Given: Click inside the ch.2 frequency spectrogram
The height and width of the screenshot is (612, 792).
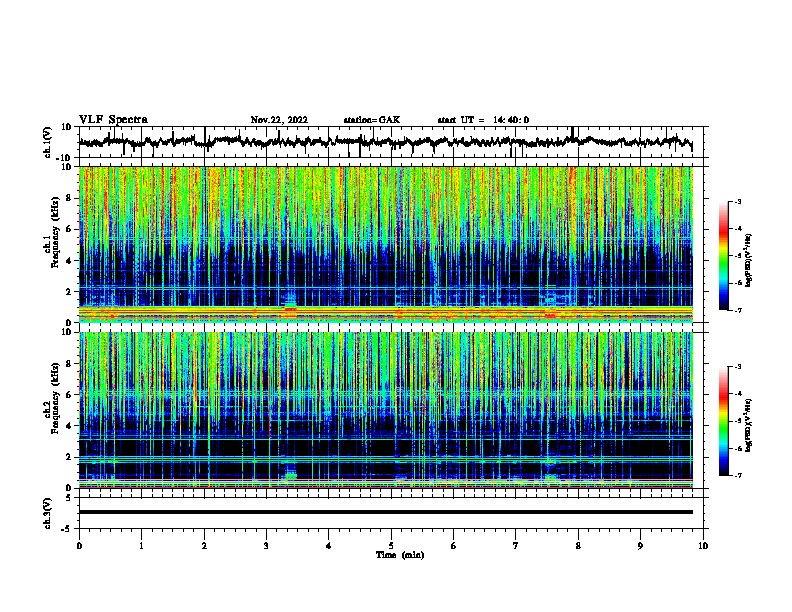Looking at the screenshot, I should point(385,410).
